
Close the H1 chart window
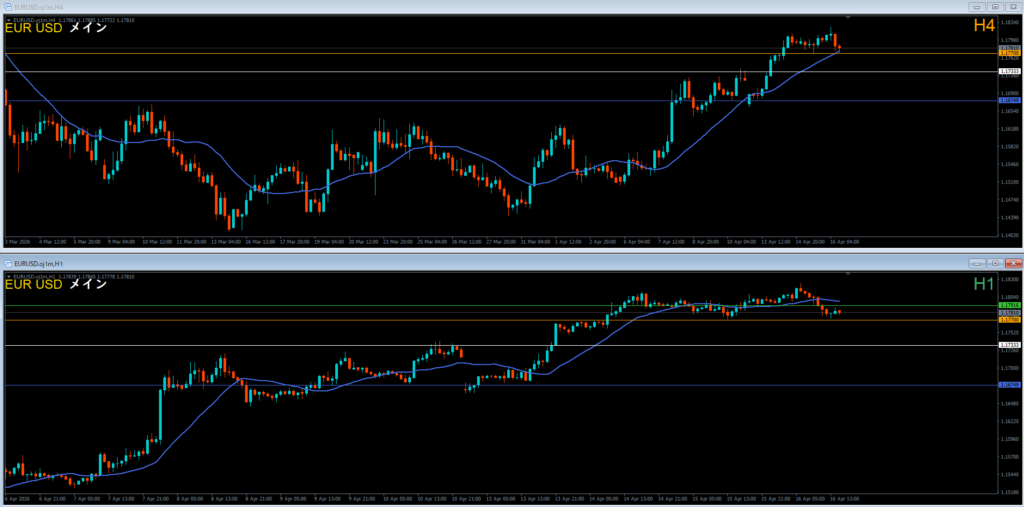1012,262
